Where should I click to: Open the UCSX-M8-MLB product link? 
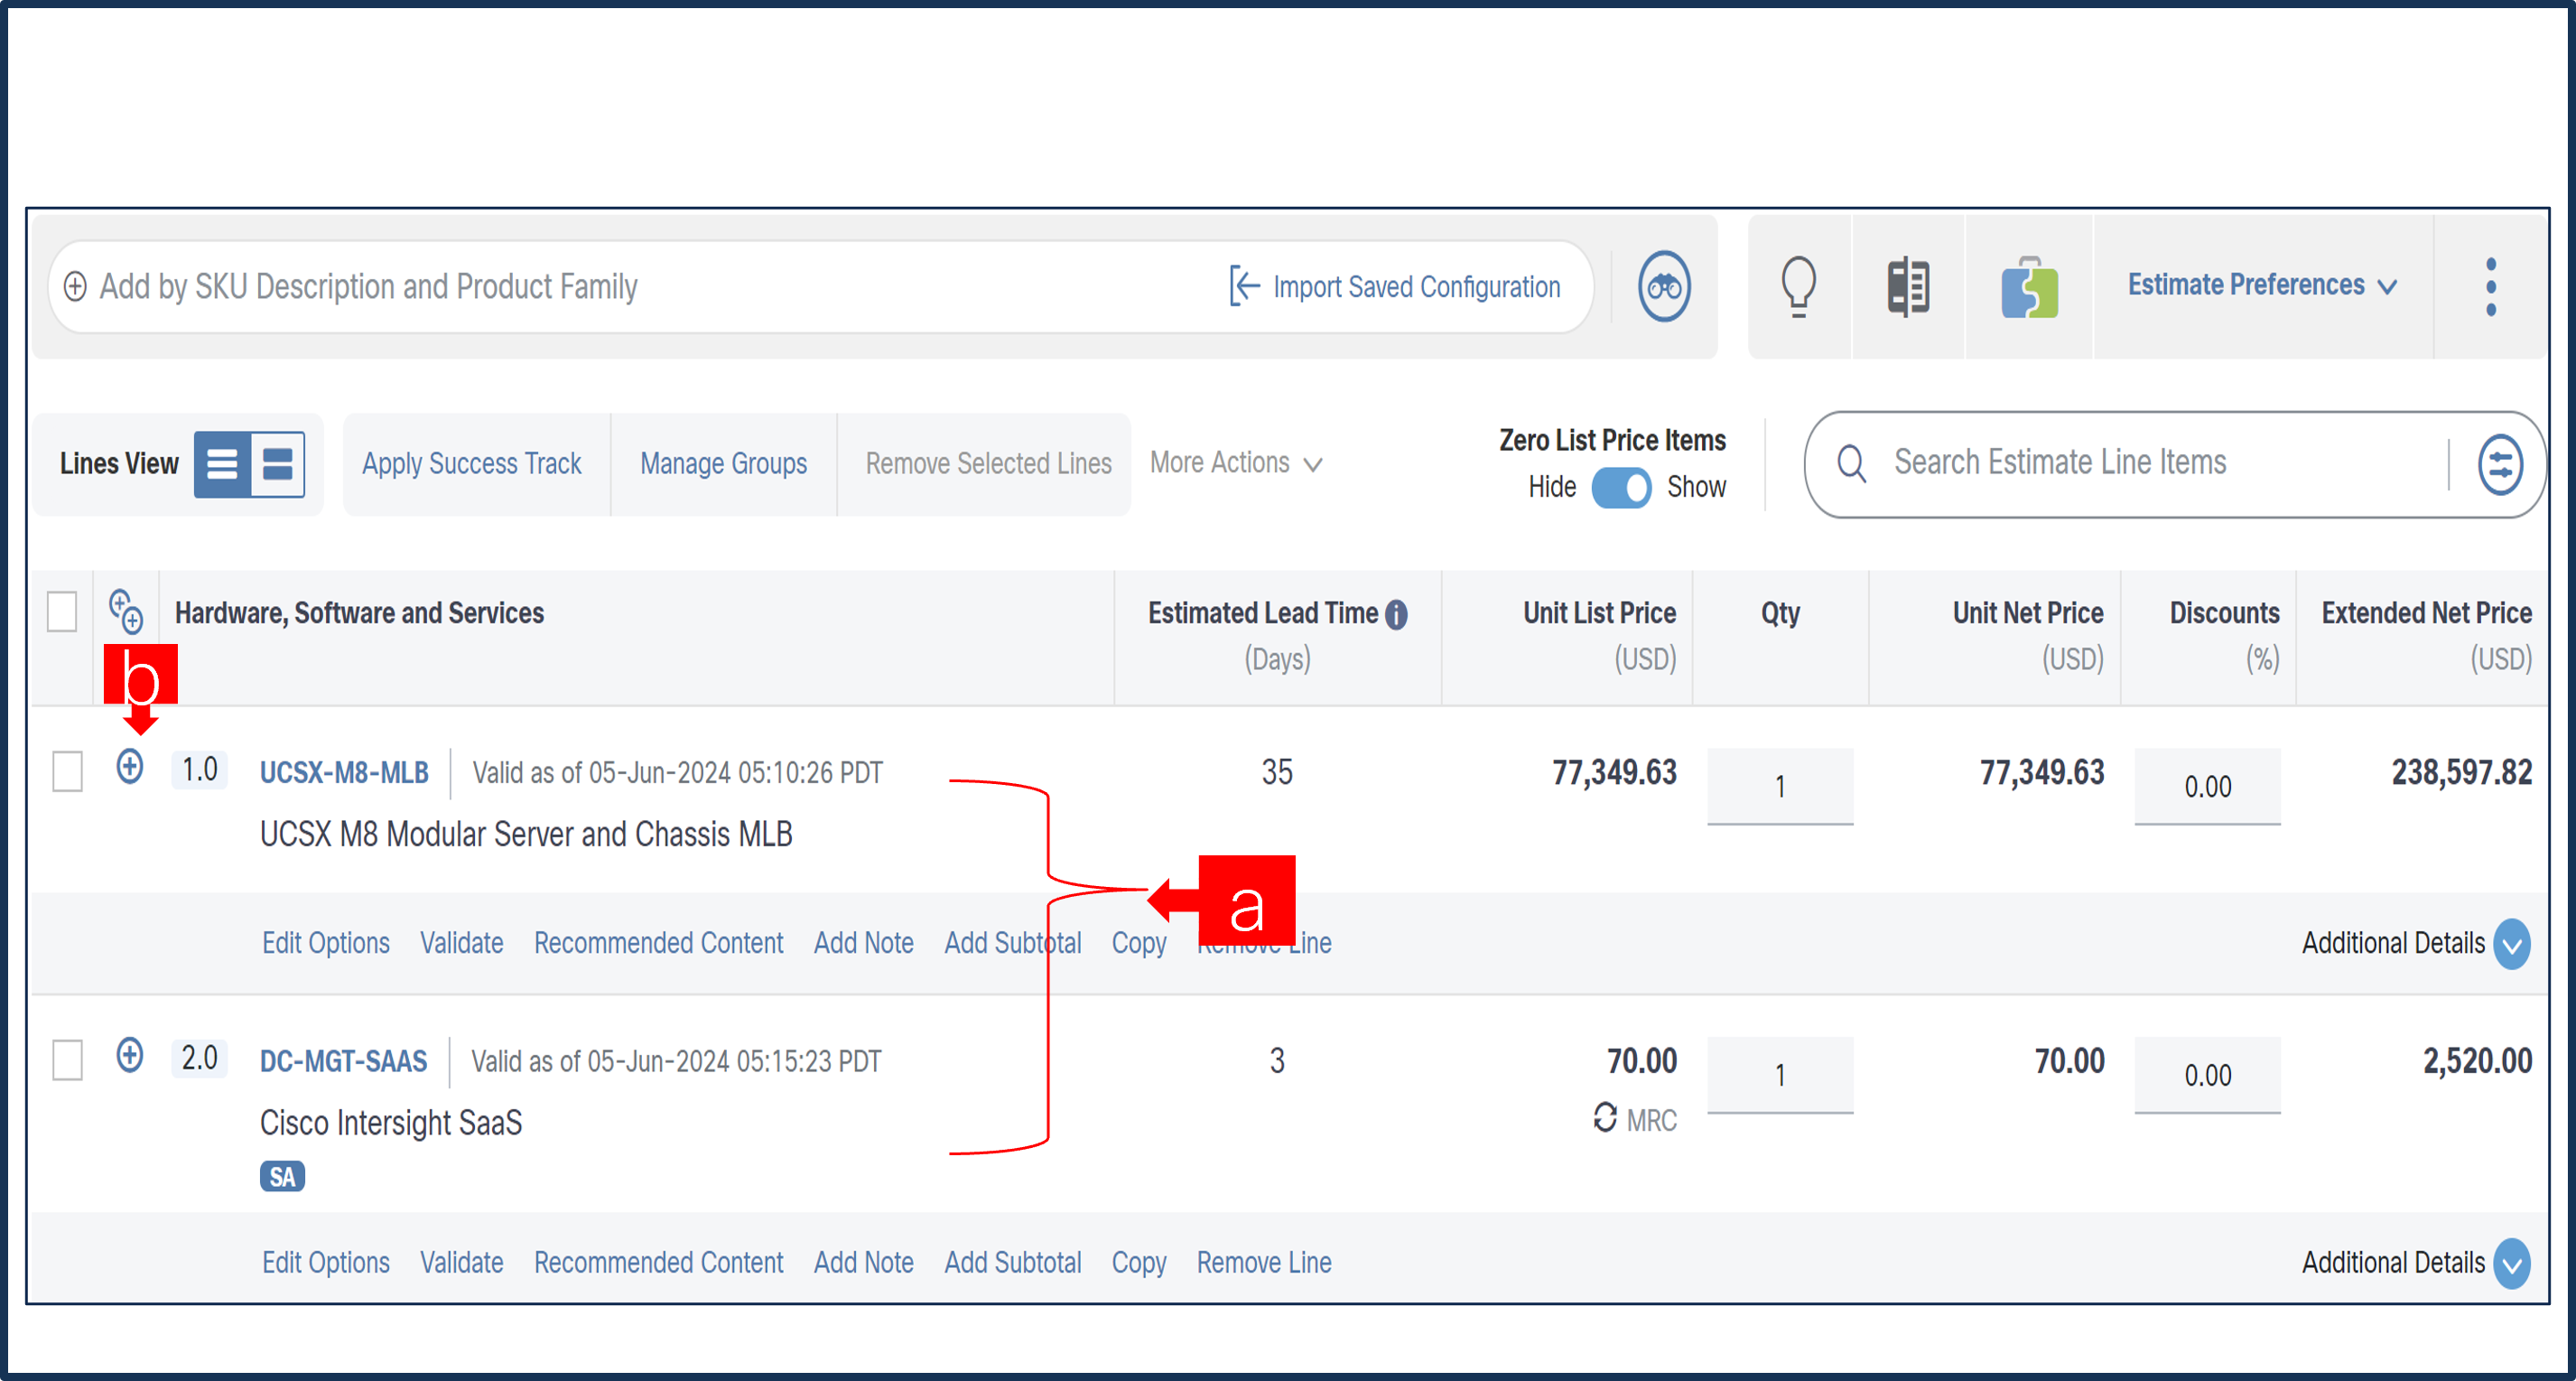[x=344, y=772]
